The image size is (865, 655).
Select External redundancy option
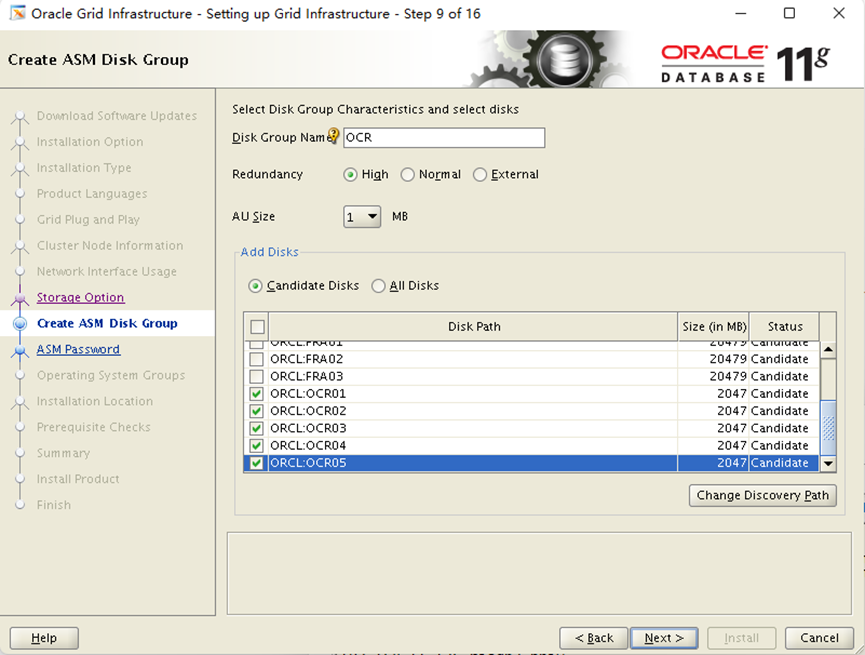480,175
